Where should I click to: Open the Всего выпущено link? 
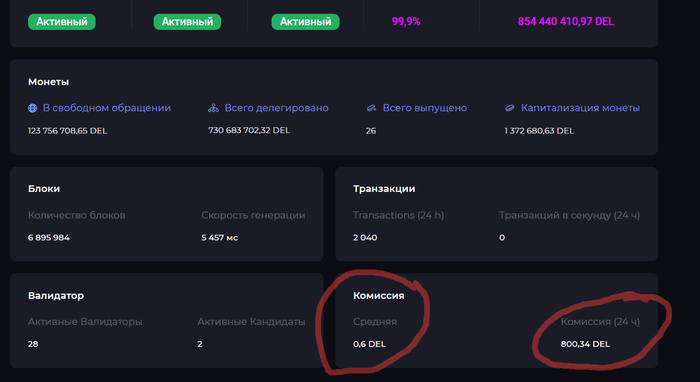[x=425, y=108]
